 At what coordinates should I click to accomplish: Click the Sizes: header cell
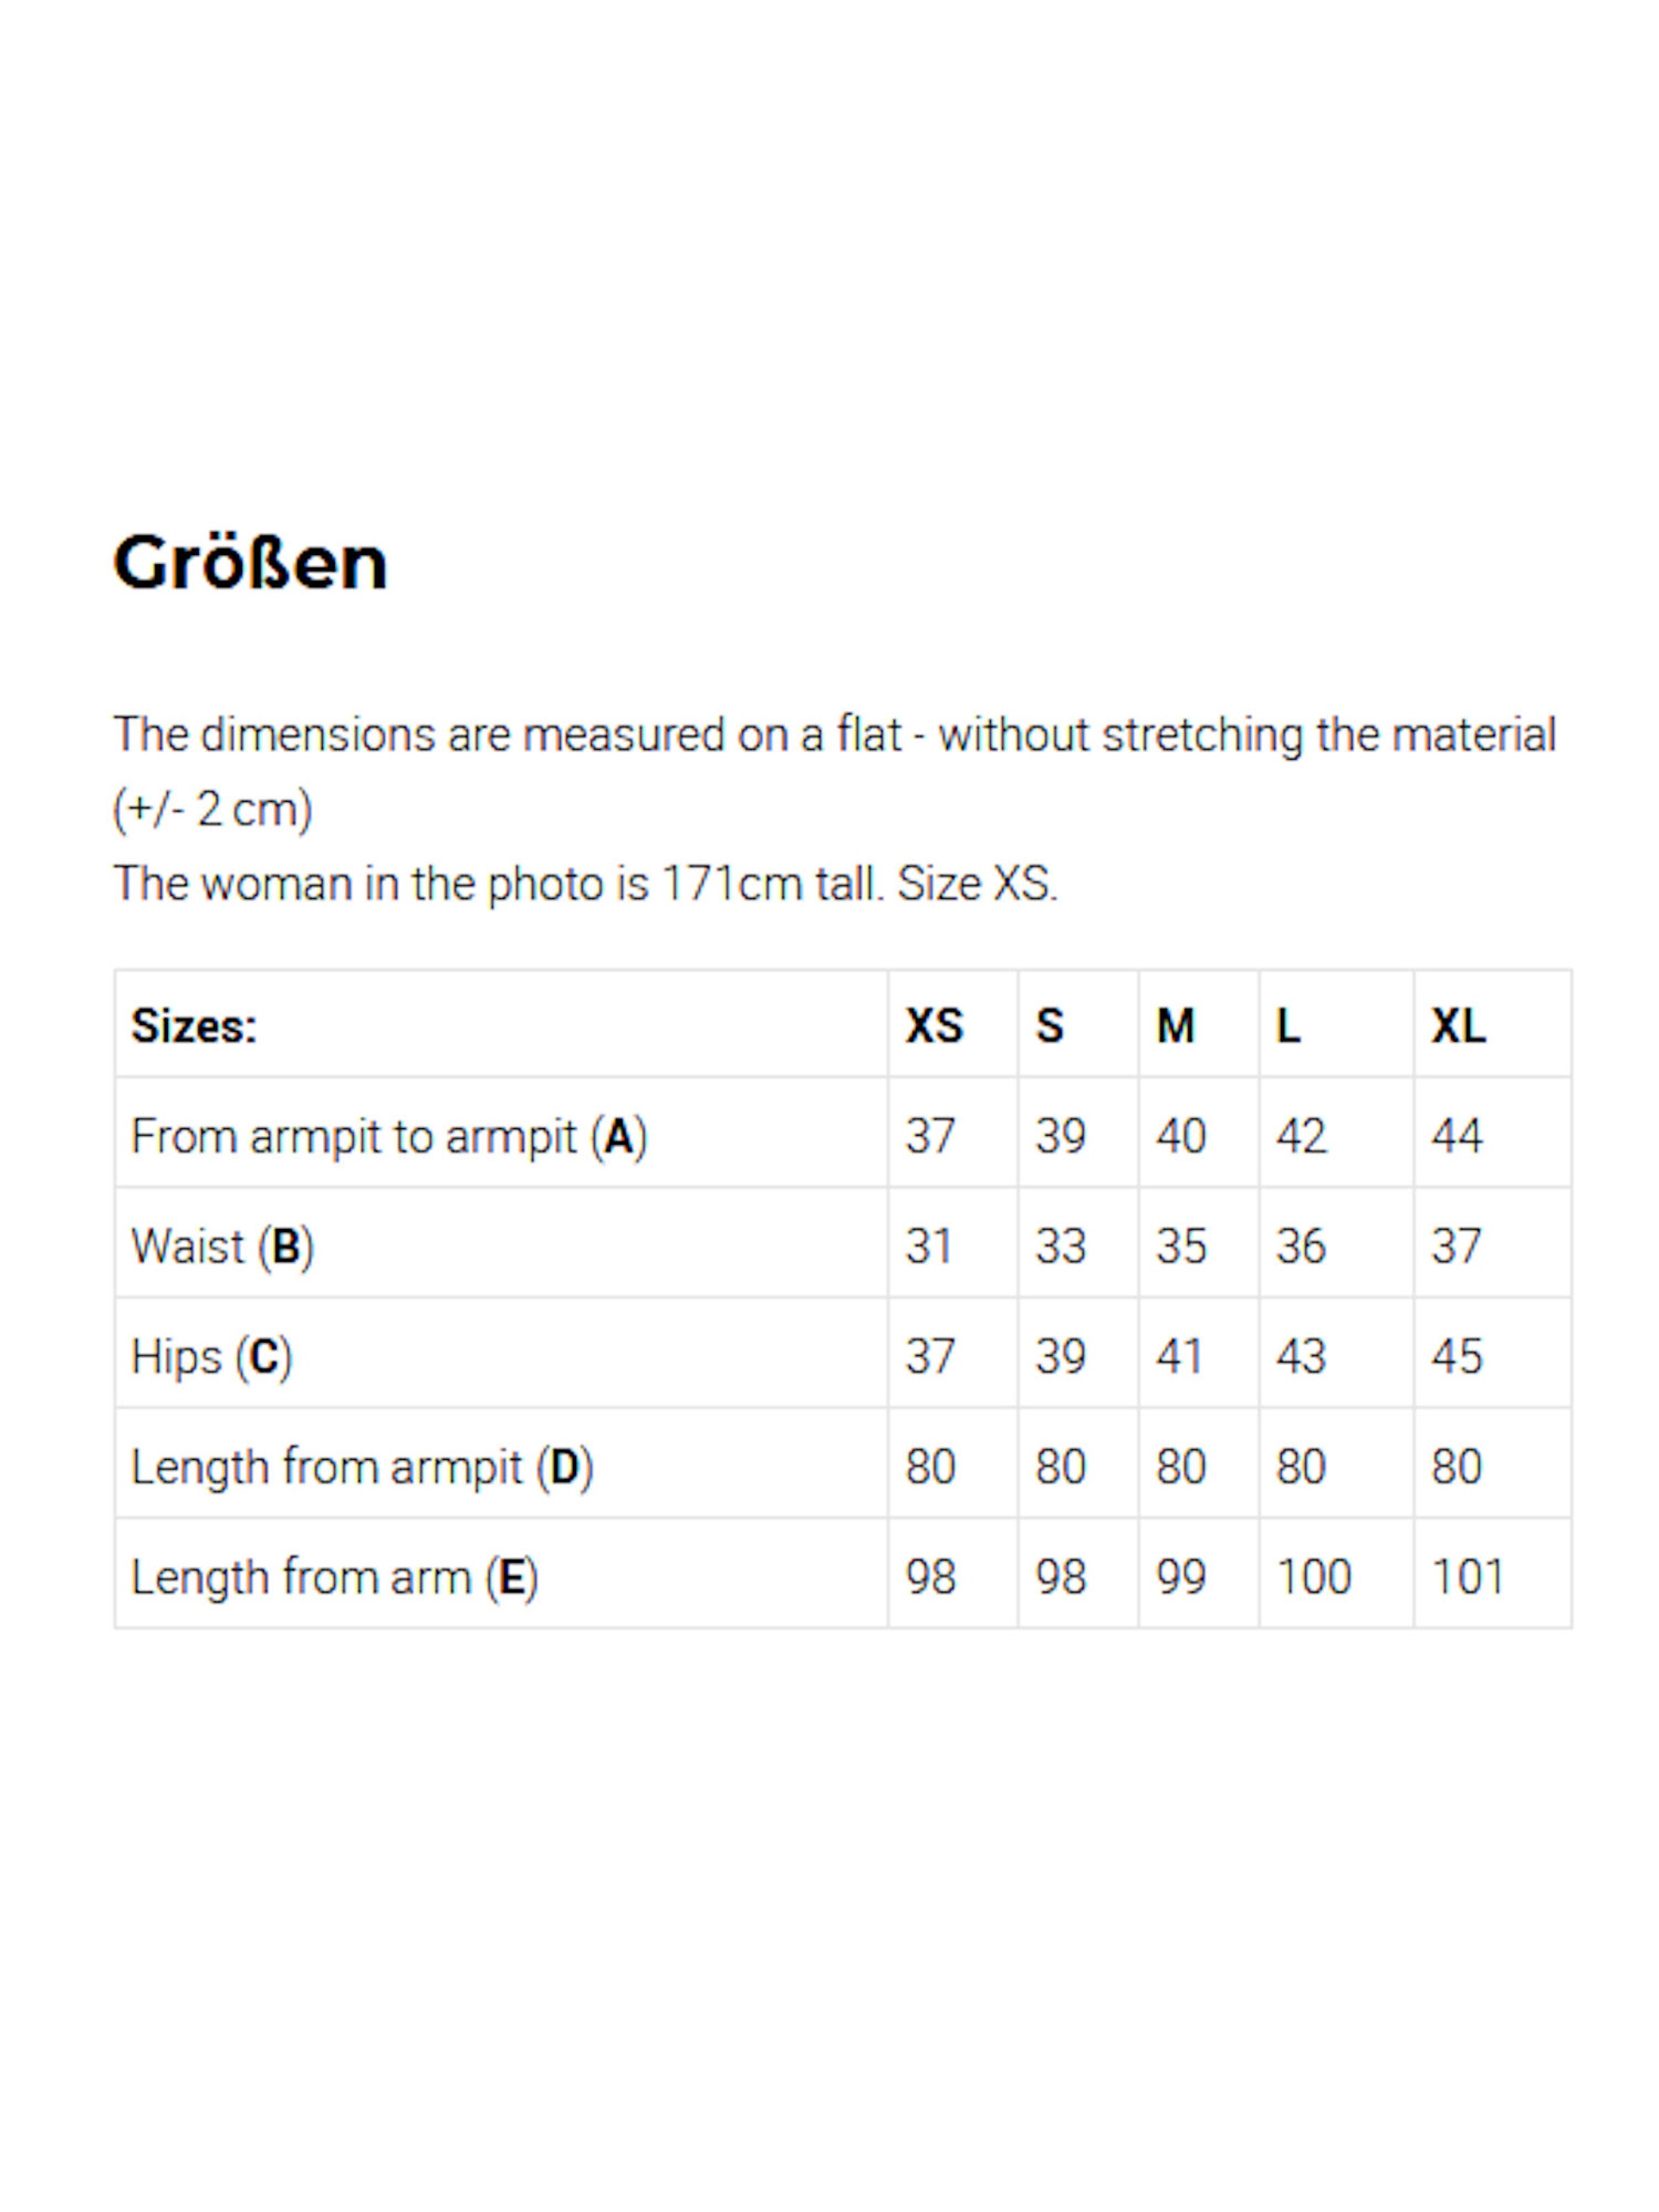[194, 1026]
